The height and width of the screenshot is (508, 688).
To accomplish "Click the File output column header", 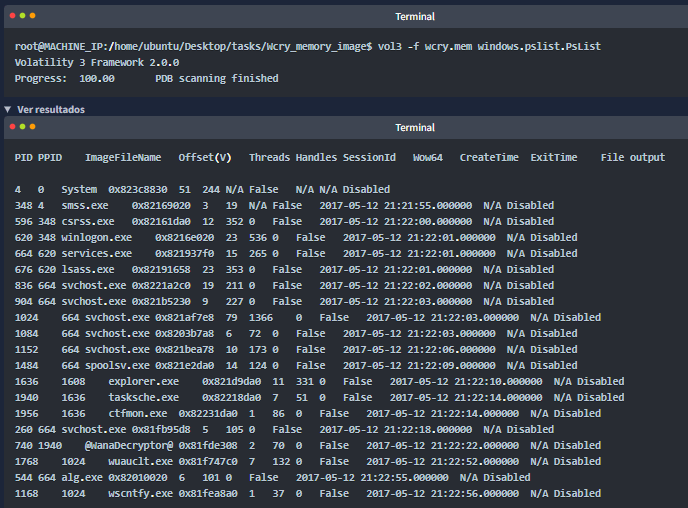I will coord(633,157).
